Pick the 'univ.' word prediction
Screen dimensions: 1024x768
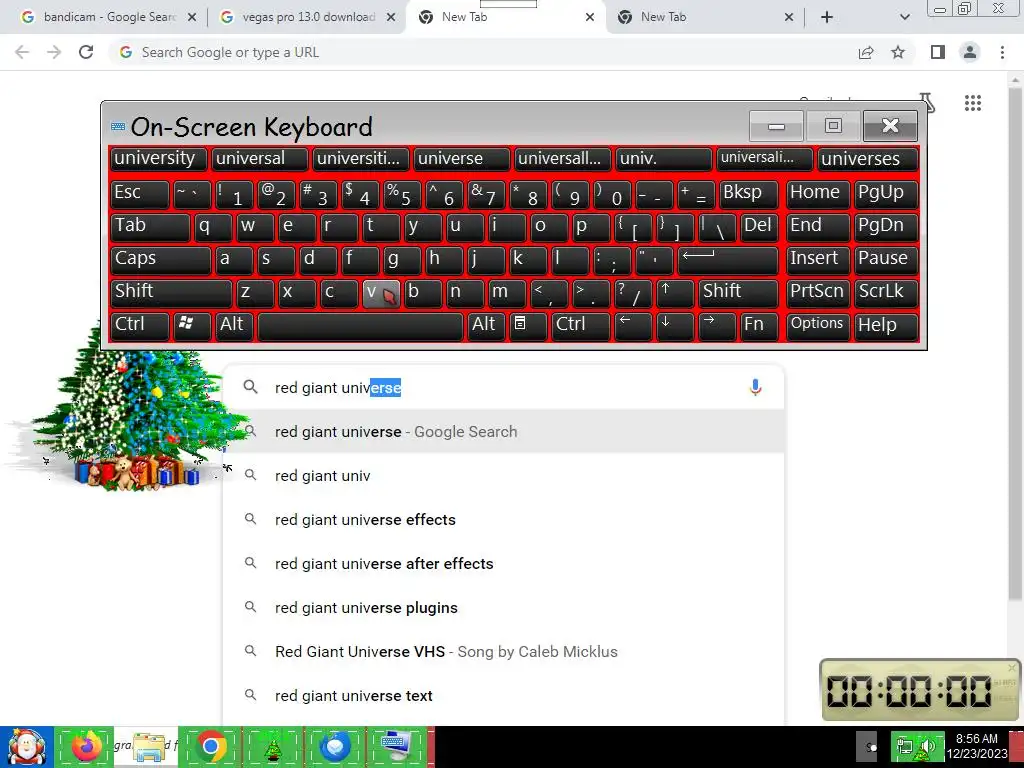664,159
